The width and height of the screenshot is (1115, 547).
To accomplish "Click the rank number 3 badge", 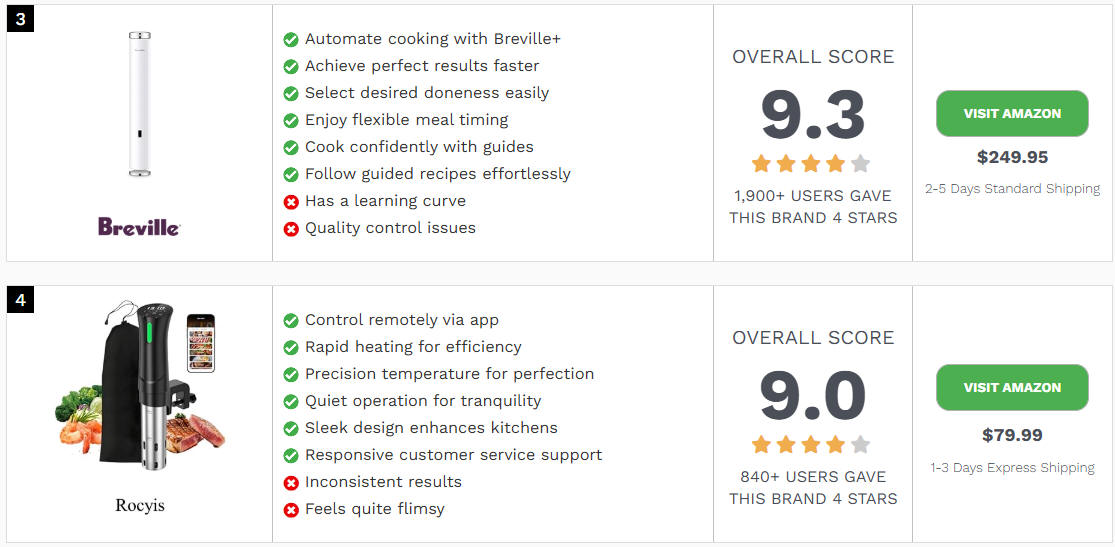I will pos(20,19).
